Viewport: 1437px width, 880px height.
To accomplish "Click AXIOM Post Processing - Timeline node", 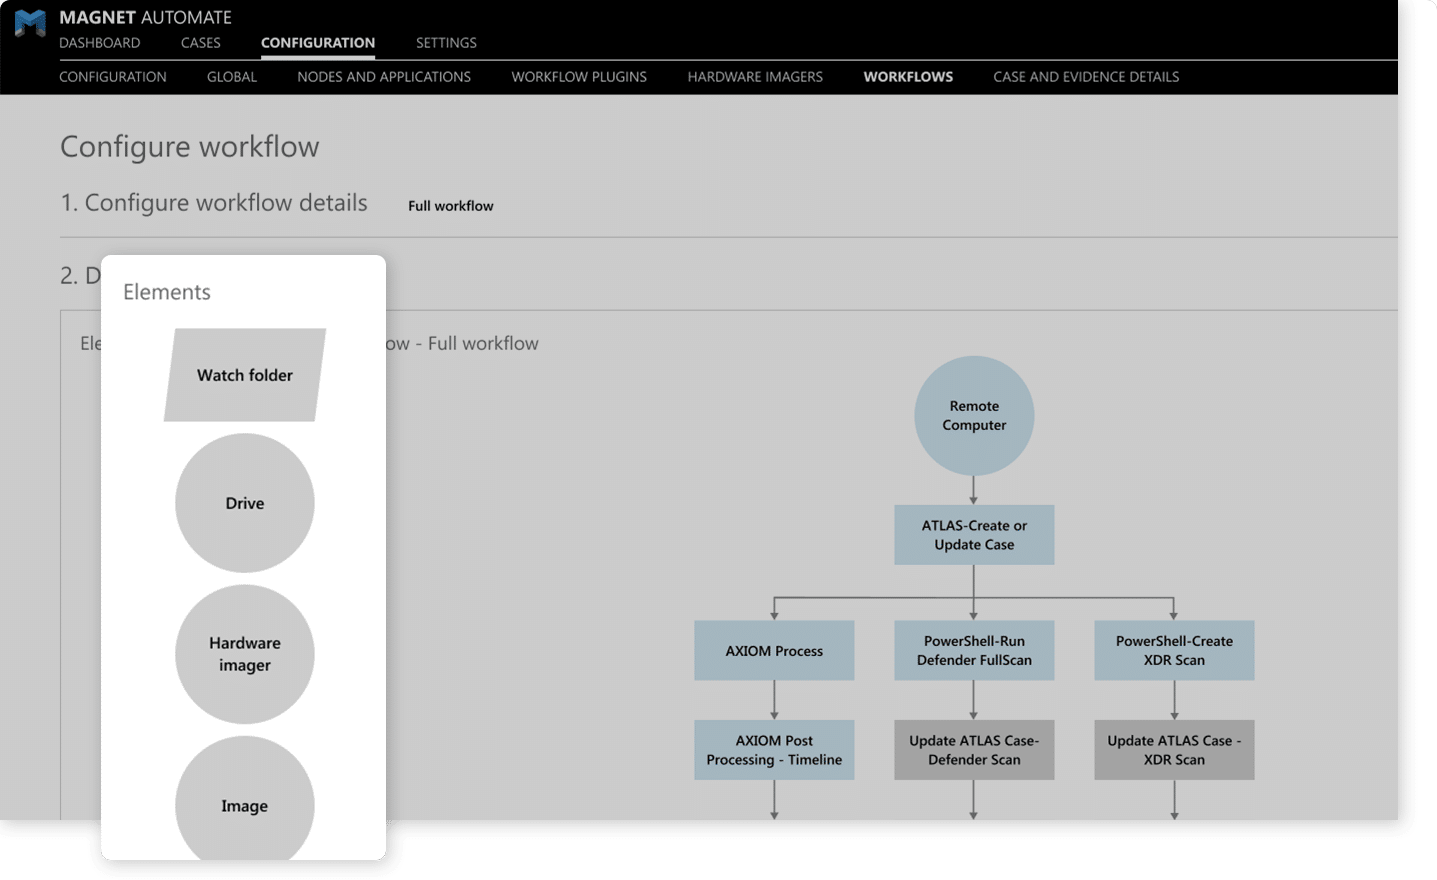I will 774,750.
